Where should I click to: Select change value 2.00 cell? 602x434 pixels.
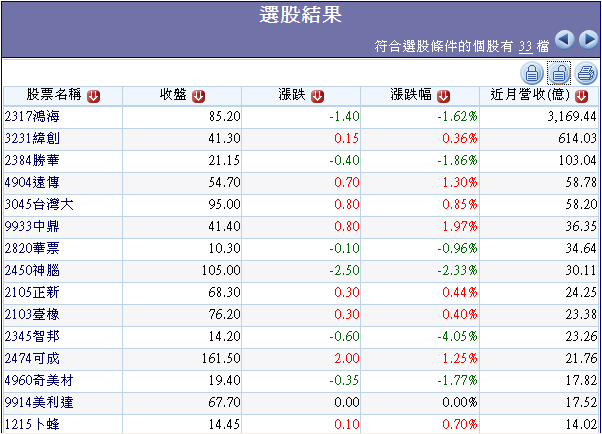coord(301,358)
